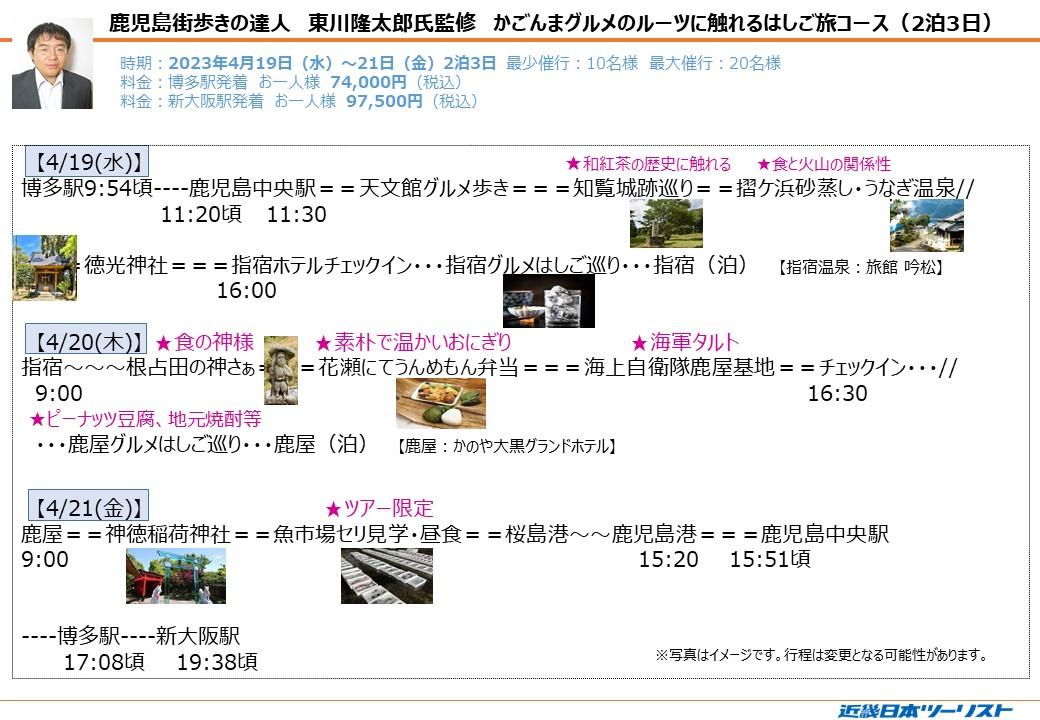Click the text 指宿ホテルチェックイン

click(322, 265)
